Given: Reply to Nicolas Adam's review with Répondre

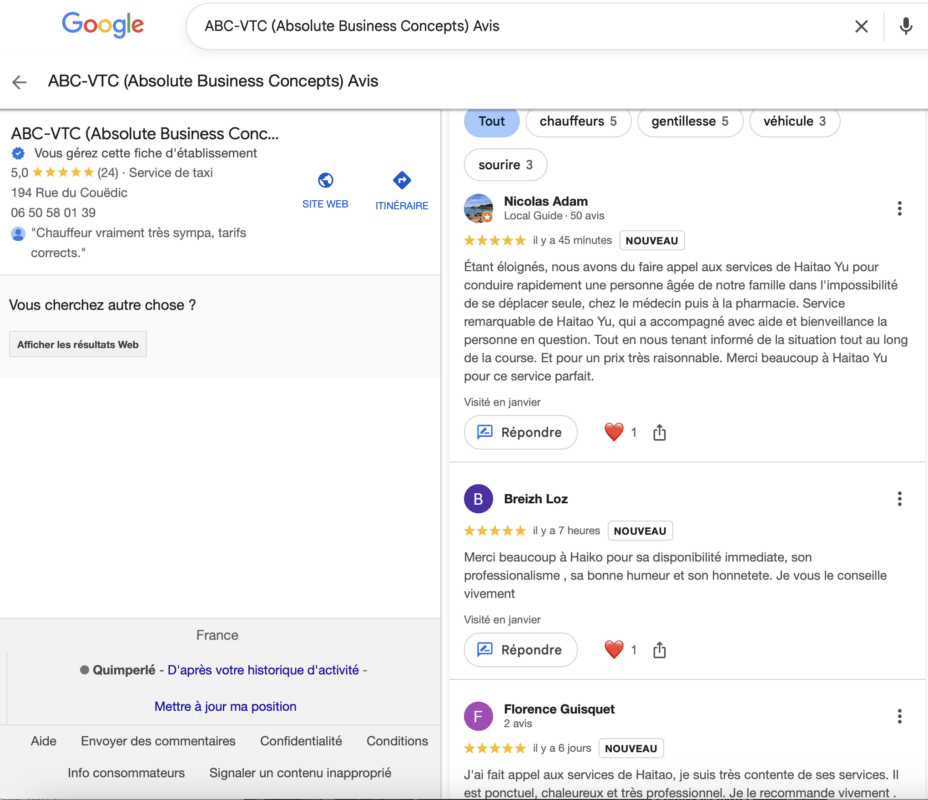Looking at the screenshot, I should pyautogui.click(x=521, y=432).
